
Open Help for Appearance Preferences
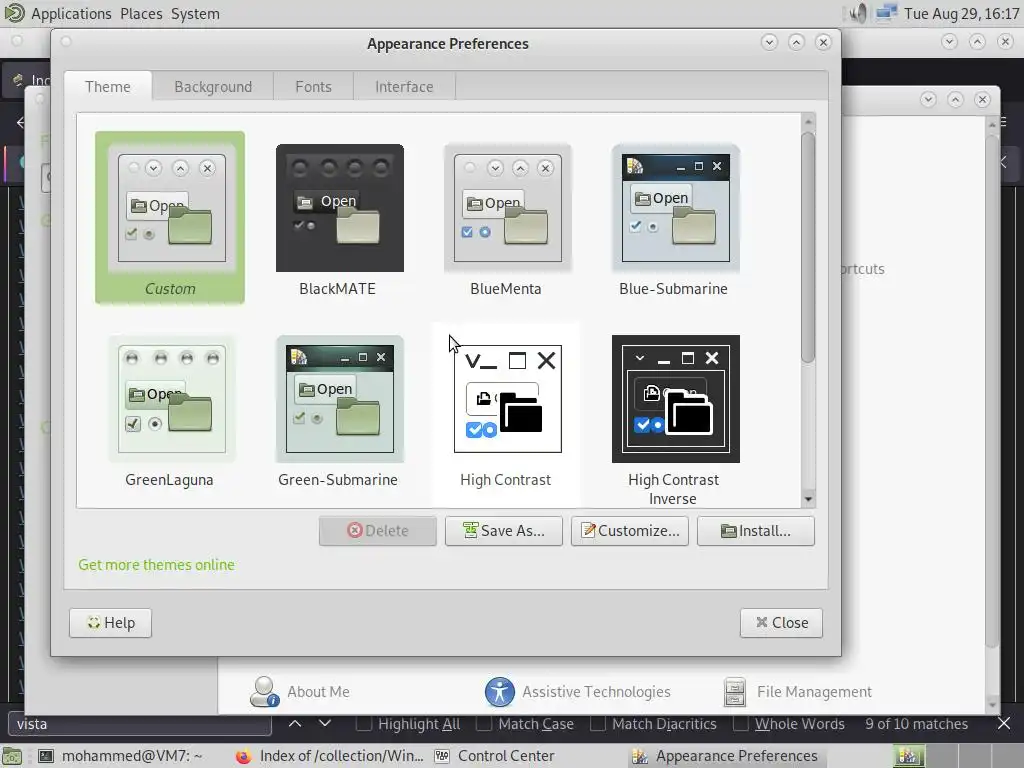click(x=110, y=623)
